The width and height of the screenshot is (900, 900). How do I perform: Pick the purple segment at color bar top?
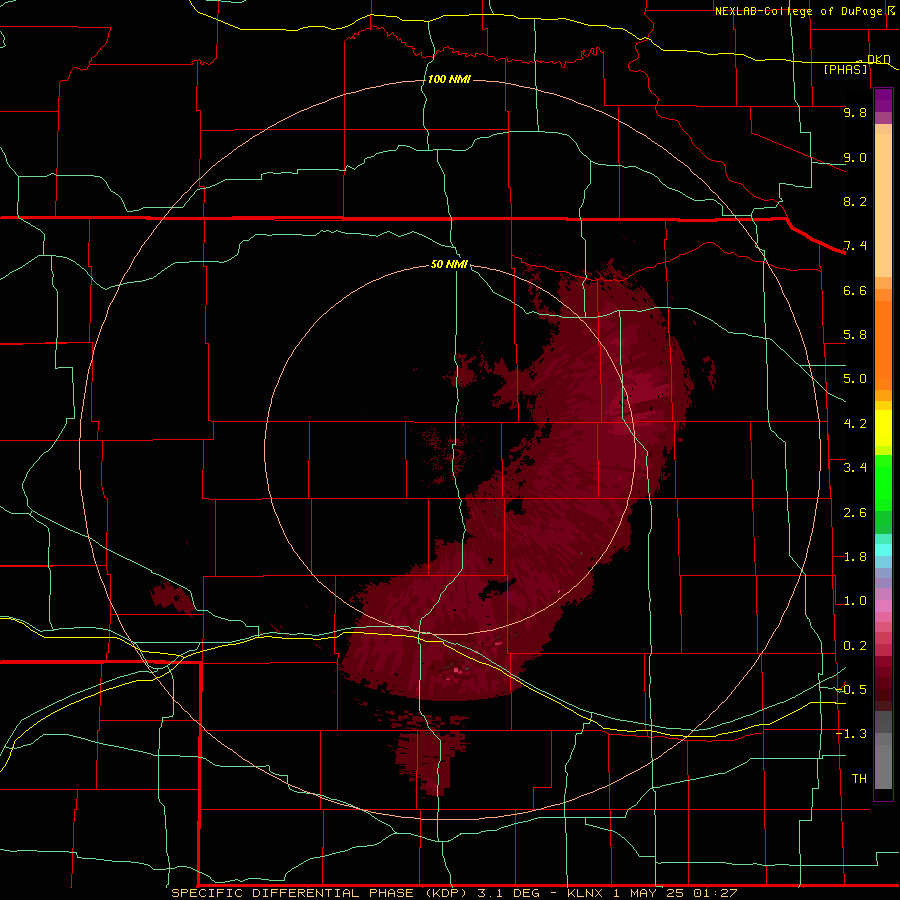883,100
